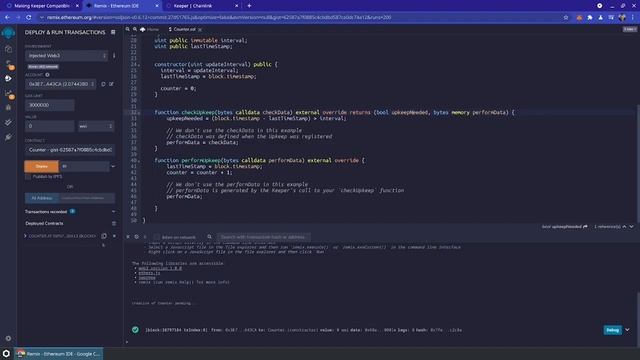
Task: Toggle Publish to IPFS checkbox
Action: [28, 177]
